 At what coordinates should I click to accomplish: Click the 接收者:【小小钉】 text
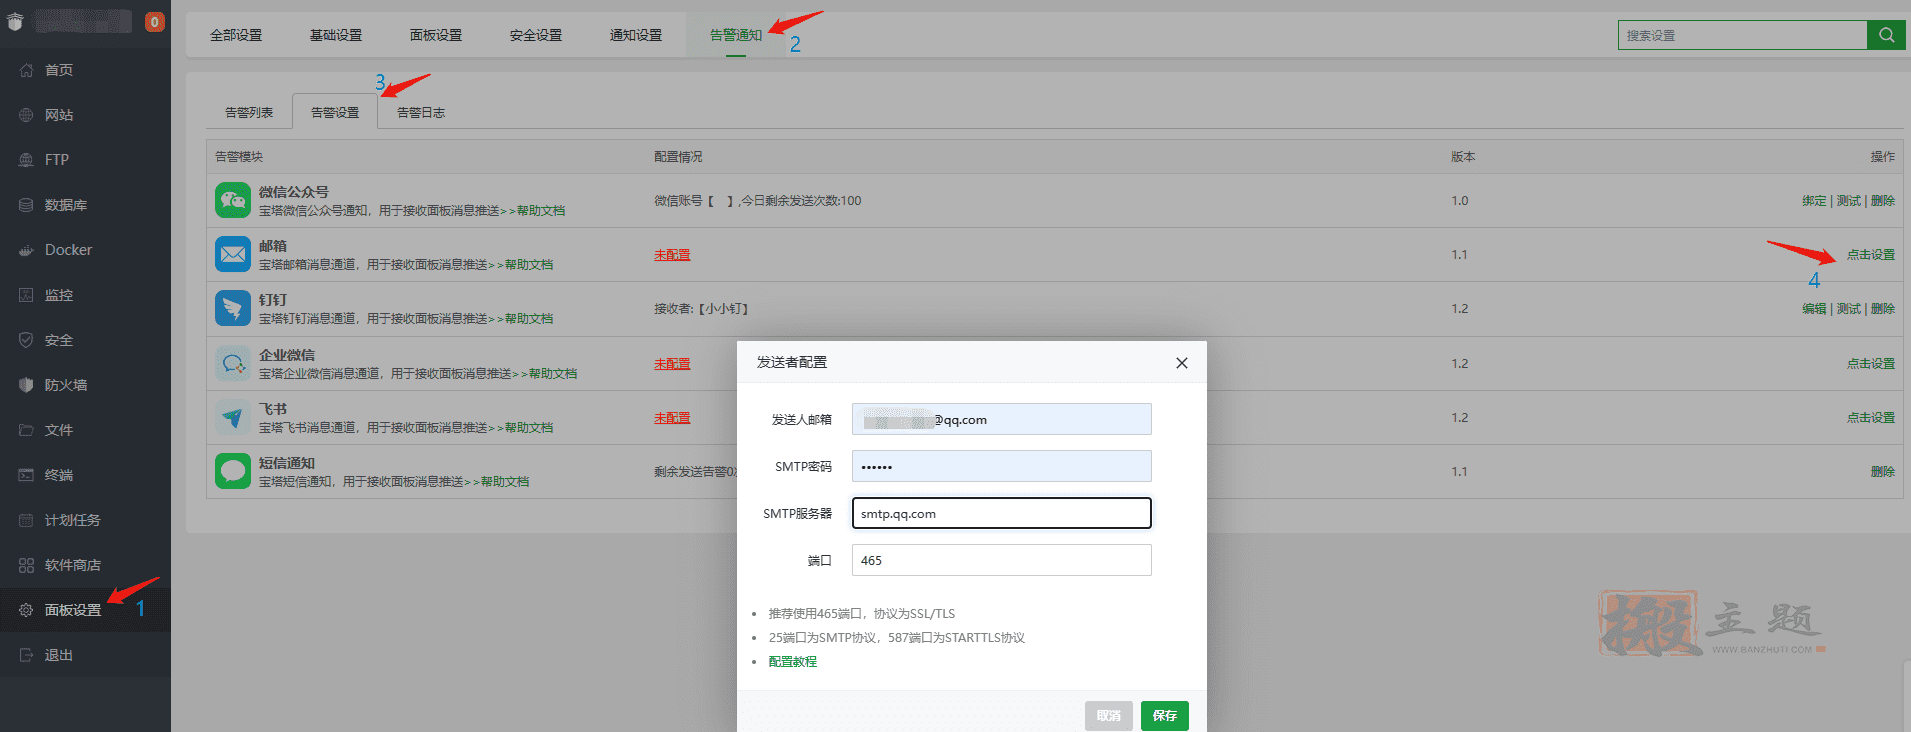[x=702, y=309]
